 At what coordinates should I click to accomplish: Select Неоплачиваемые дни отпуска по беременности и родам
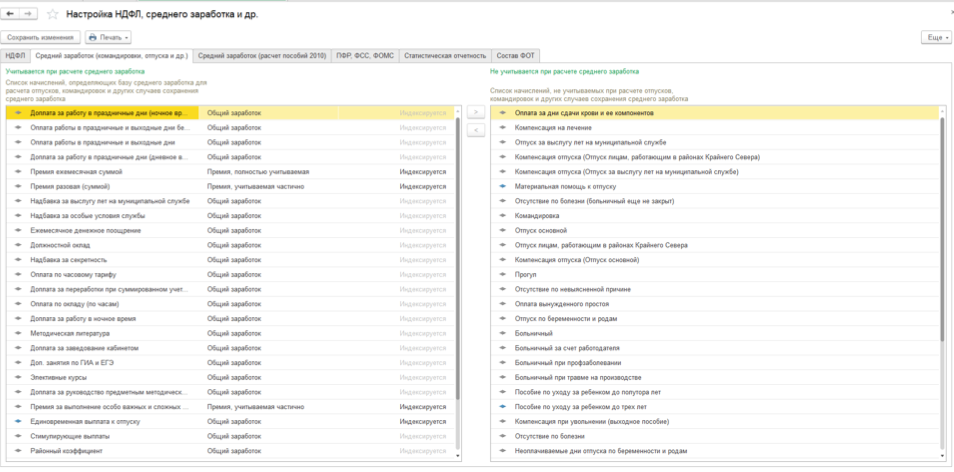pos(716,451)
